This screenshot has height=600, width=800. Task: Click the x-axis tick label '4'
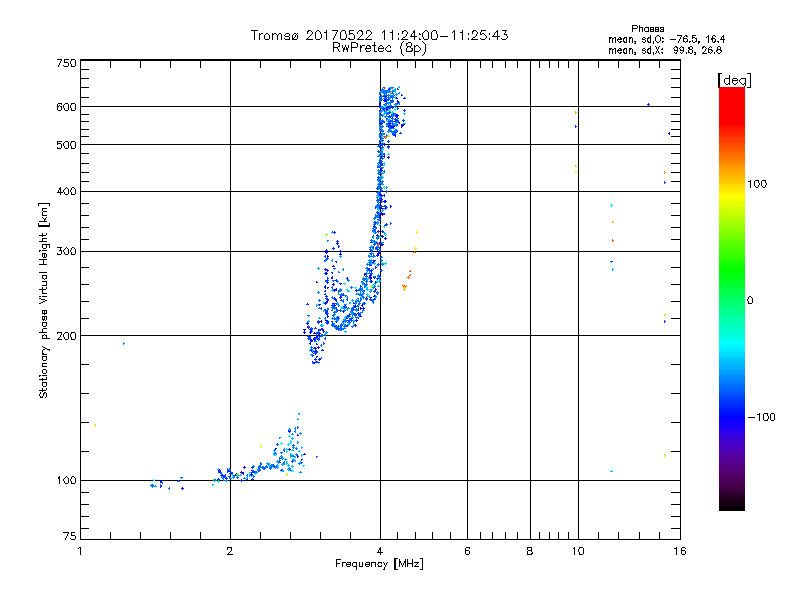point(380,551)
